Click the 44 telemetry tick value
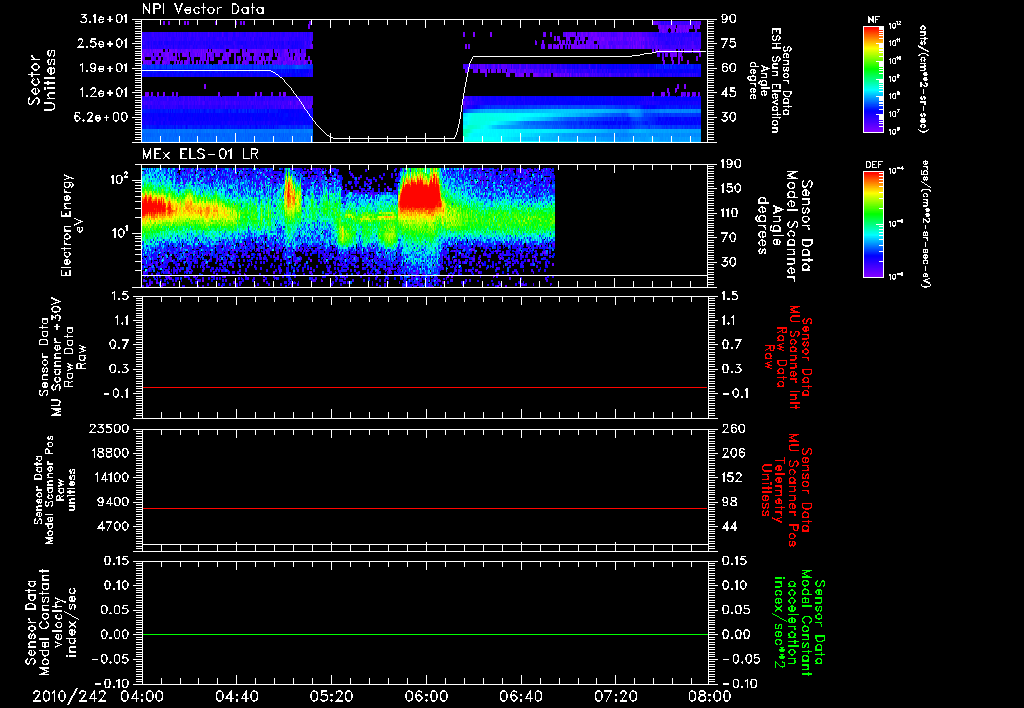This screenshot has width=1024, height=708. pos(728,526)
